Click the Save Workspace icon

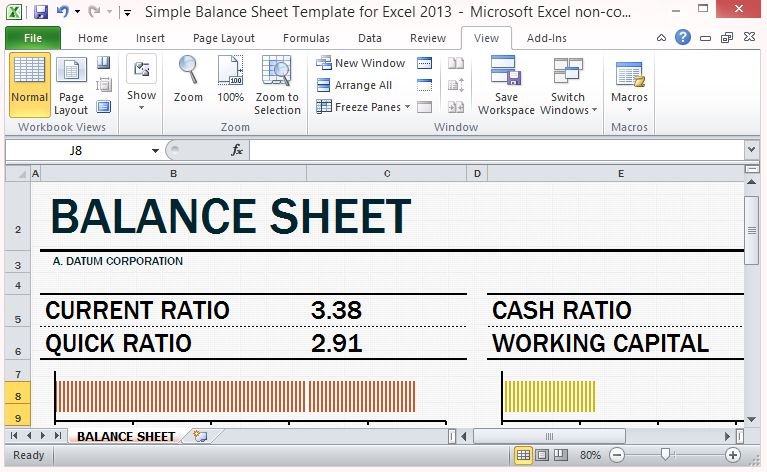tap(506, 85)
